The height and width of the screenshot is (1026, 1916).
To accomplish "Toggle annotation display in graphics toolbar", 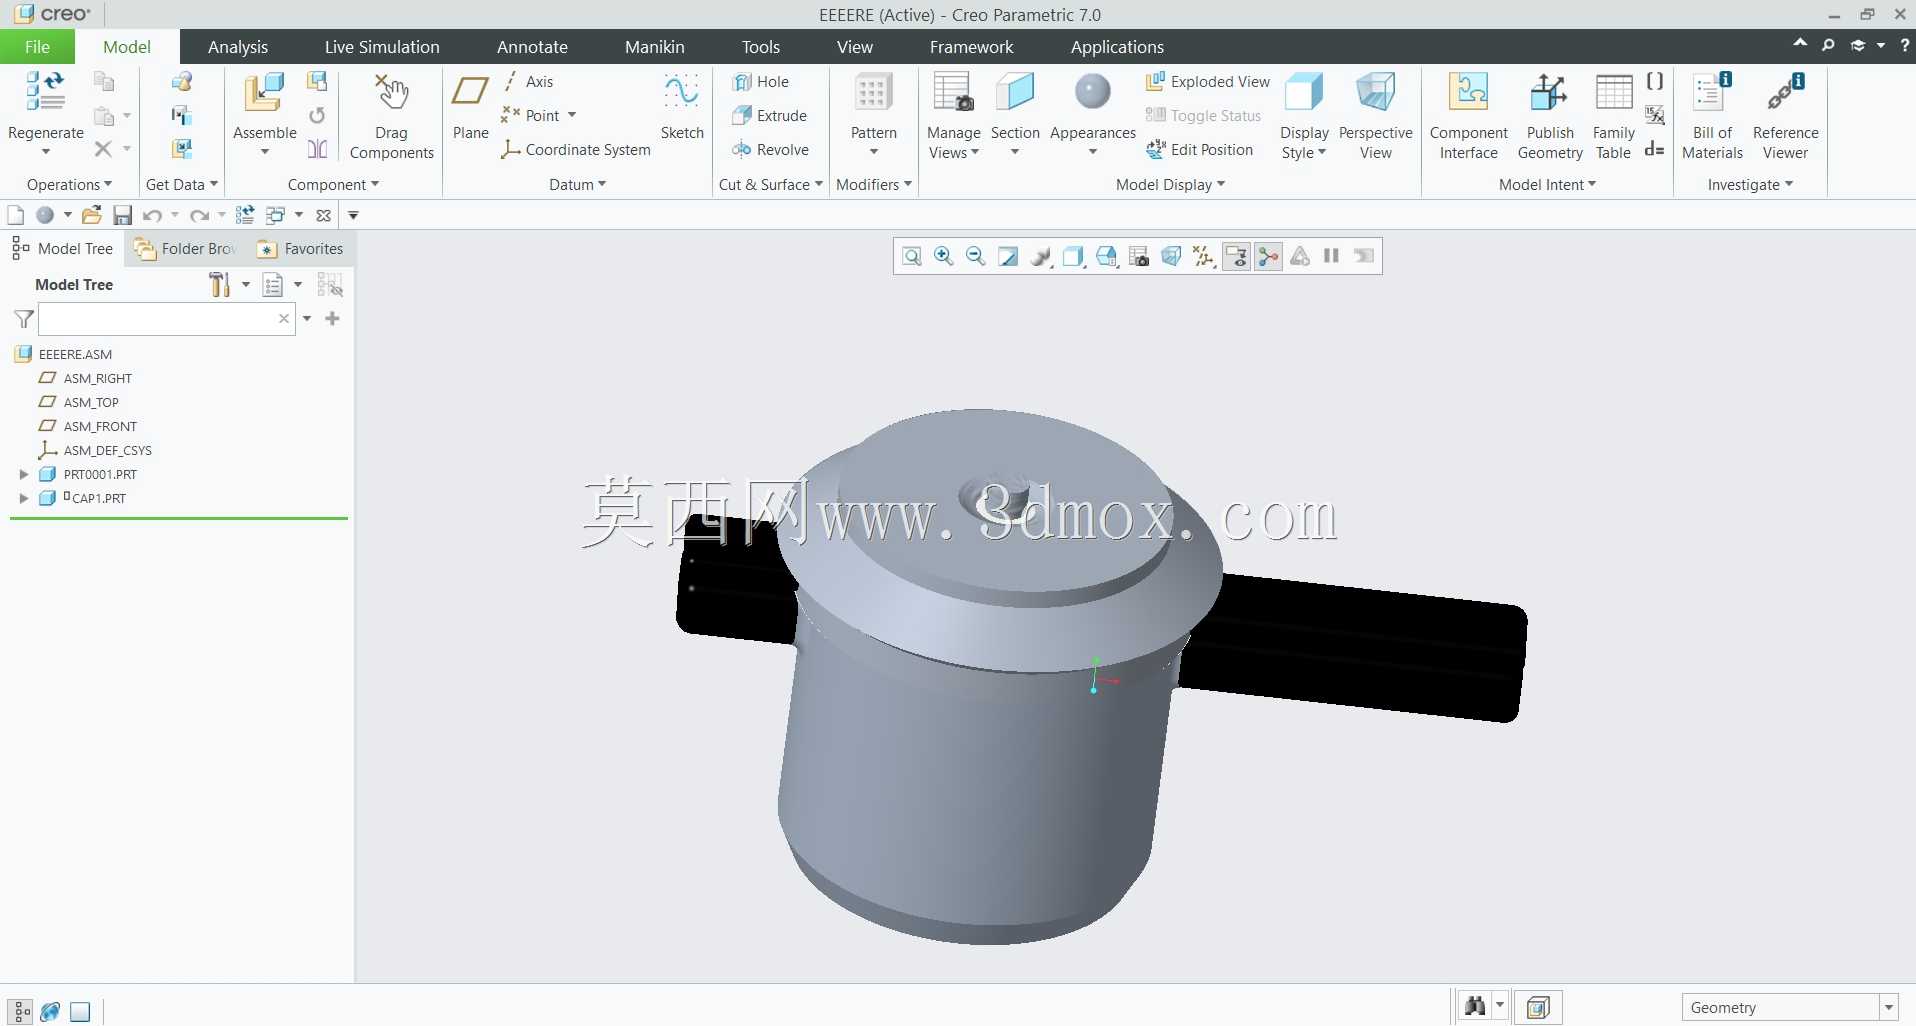I will pyautogui.click(x=1236, y=257).
